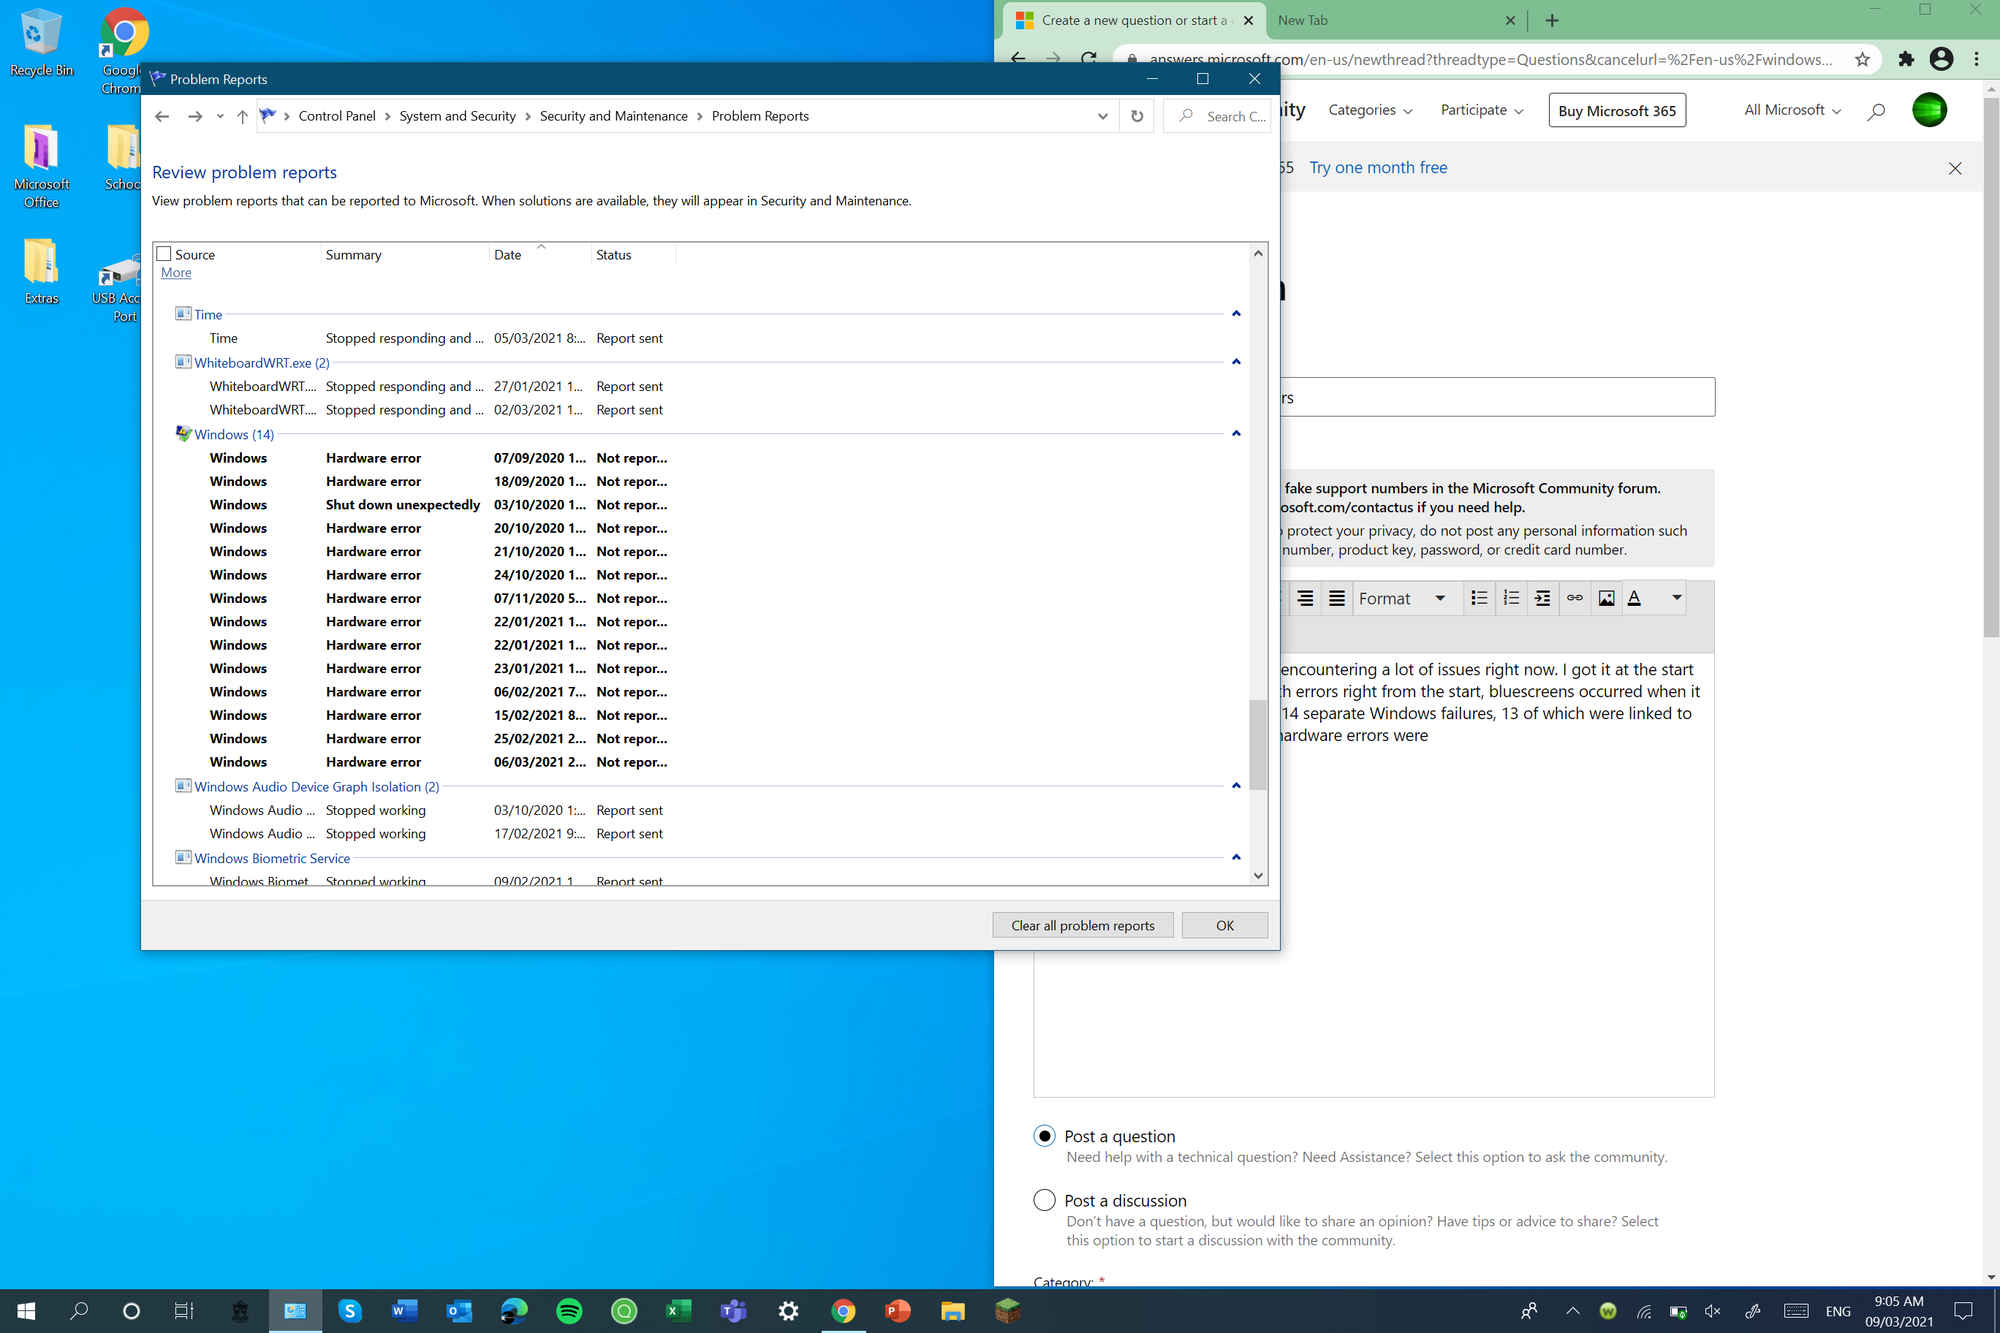Screen dimensions: 2000x1333
Task: Increase indent in editor toolbar
Action: pos(1543,598)
